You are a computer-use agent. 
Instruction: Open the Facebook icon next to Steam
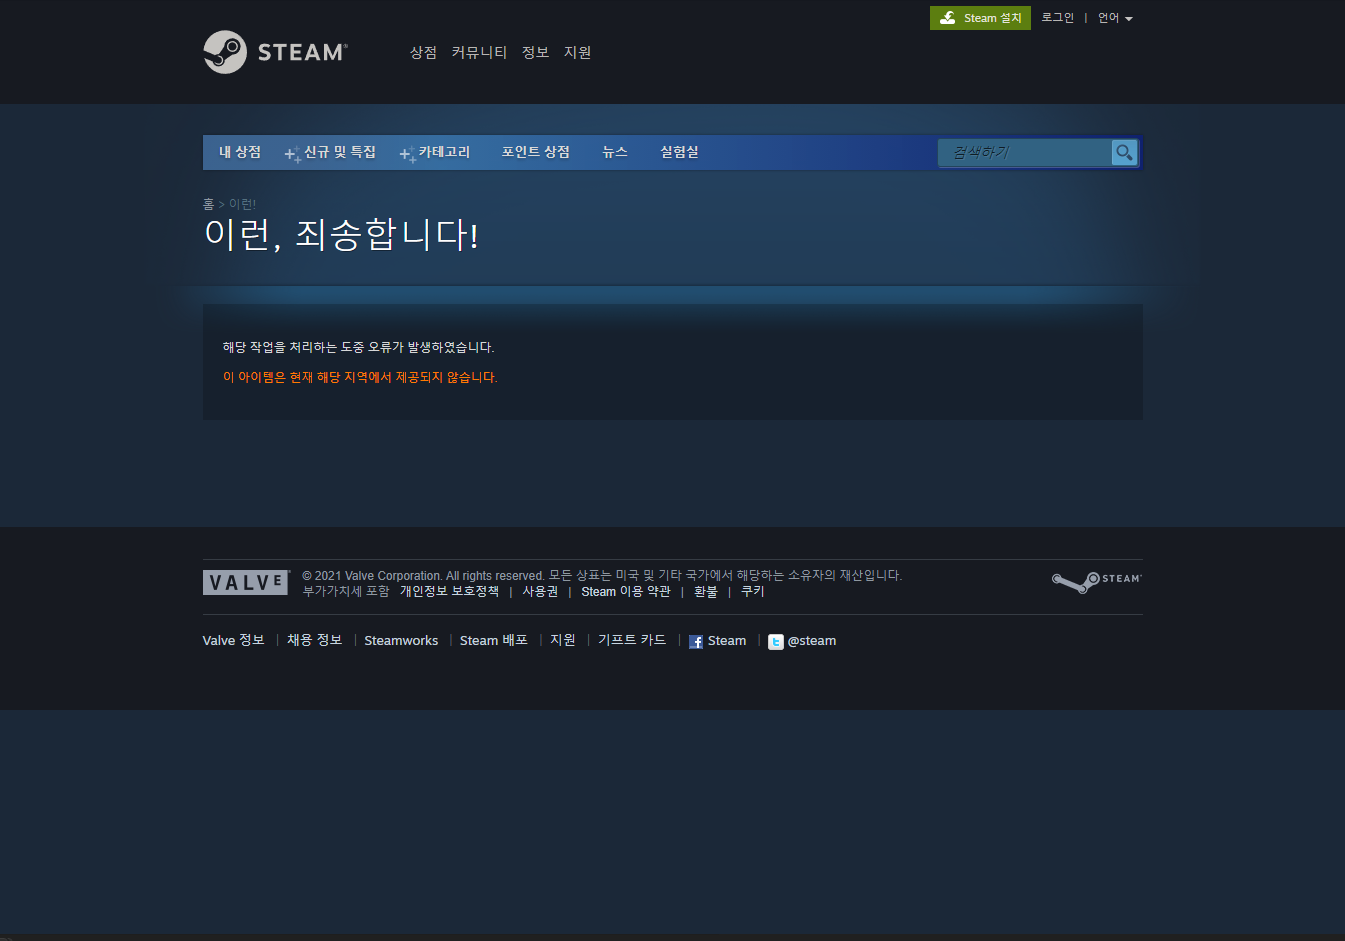(696, 642)
